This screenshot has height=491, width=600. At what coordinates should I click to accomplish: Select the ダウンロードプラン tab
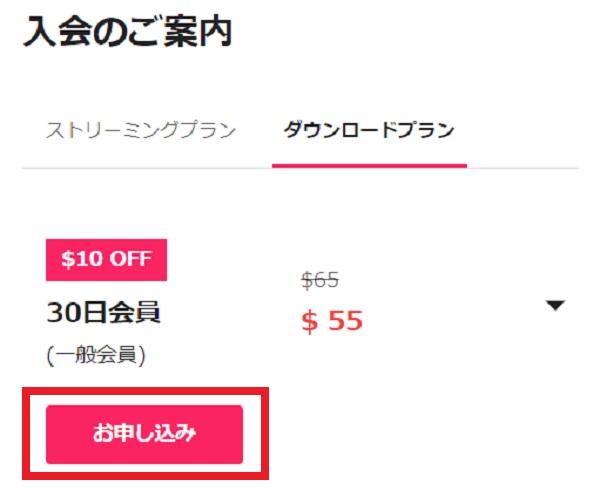point(369,131)
